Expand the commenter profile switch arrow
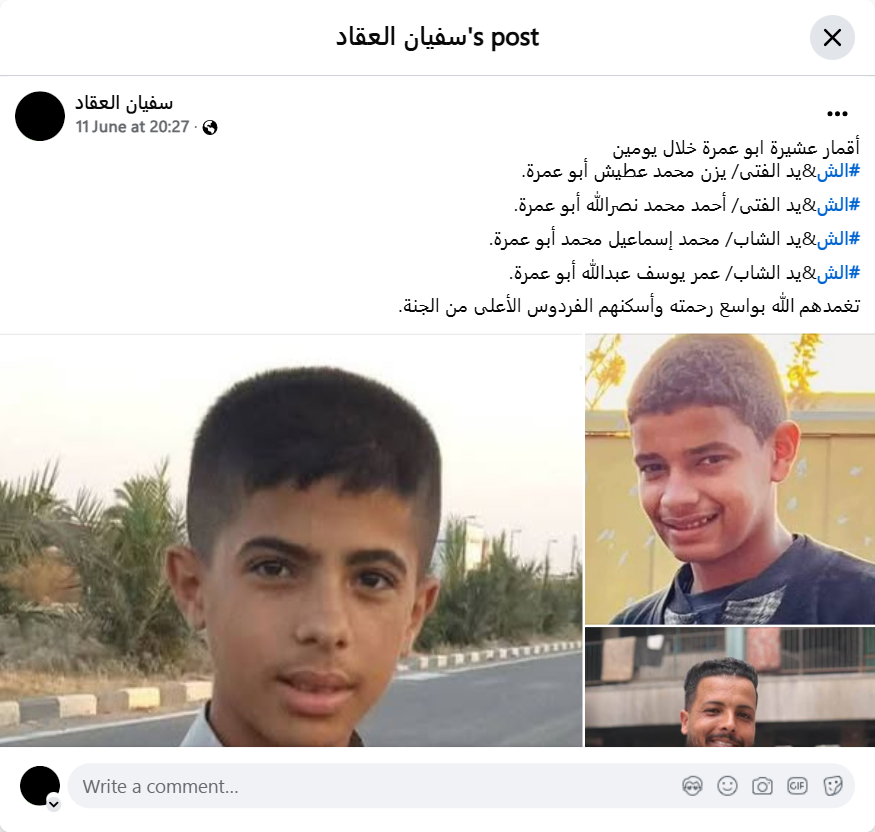The image size is (875, 832). point(54,804)
